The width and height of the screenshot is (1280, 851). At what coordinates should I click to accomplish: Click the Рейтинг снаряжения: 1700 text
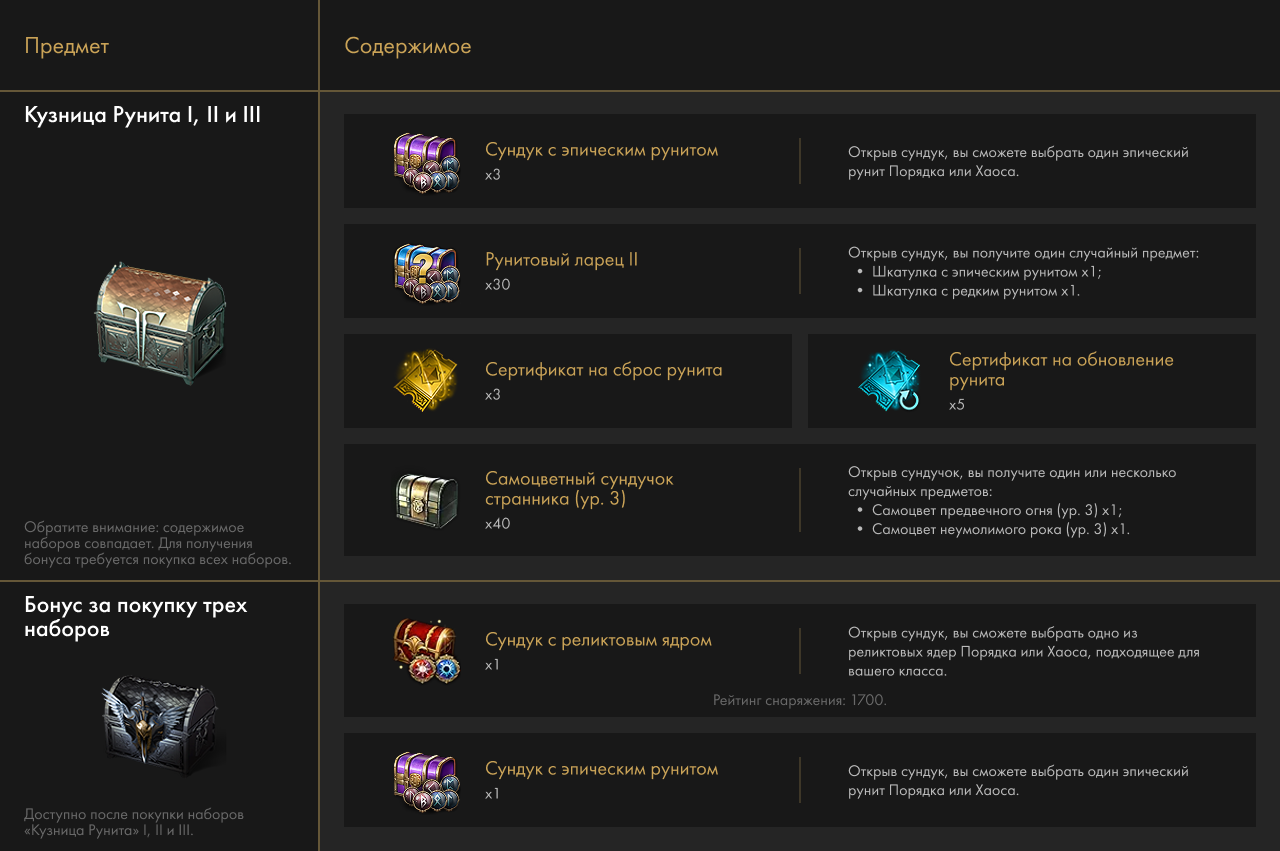800,700
